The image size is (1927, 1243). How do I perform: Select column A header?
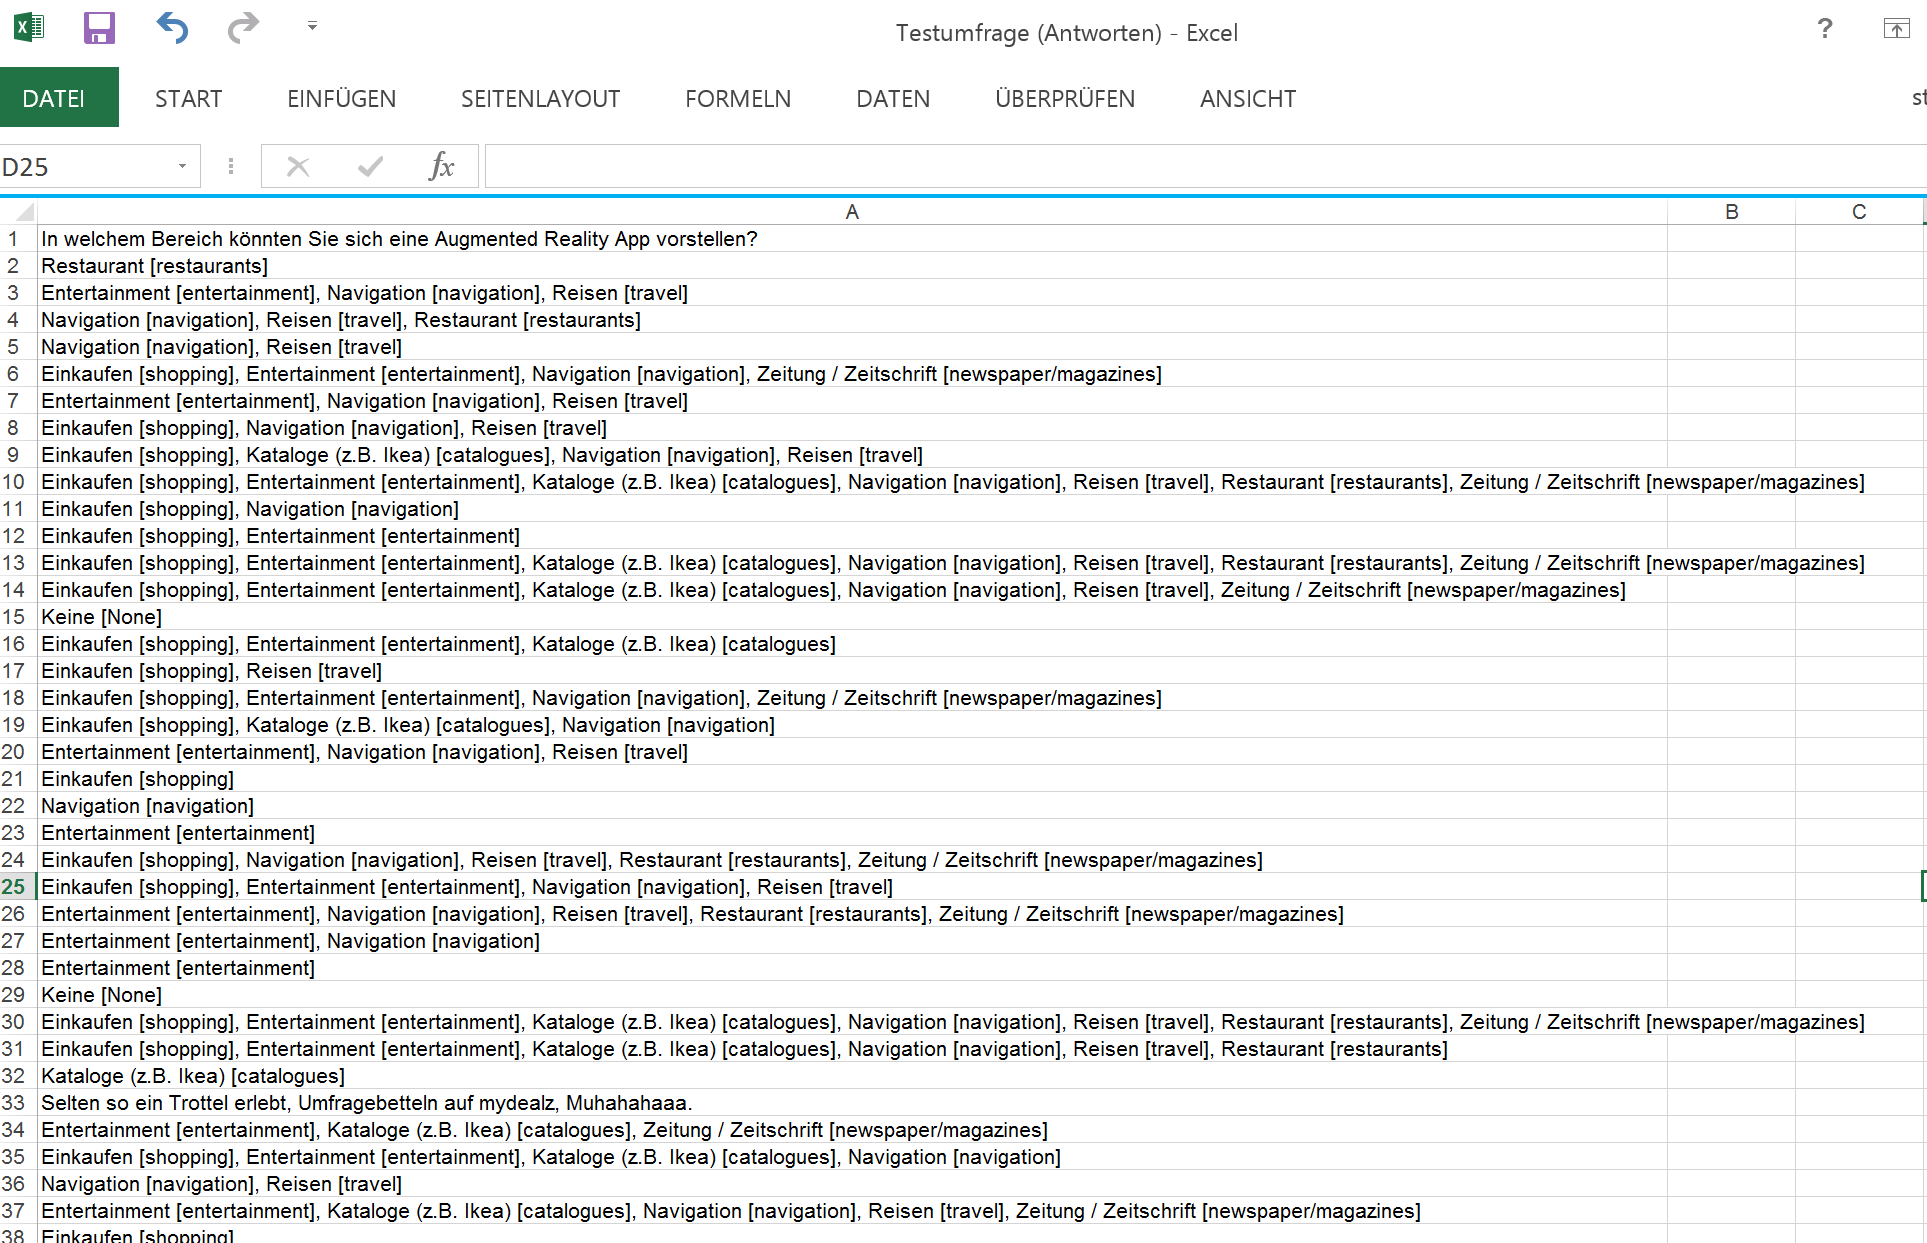[852, 212]
